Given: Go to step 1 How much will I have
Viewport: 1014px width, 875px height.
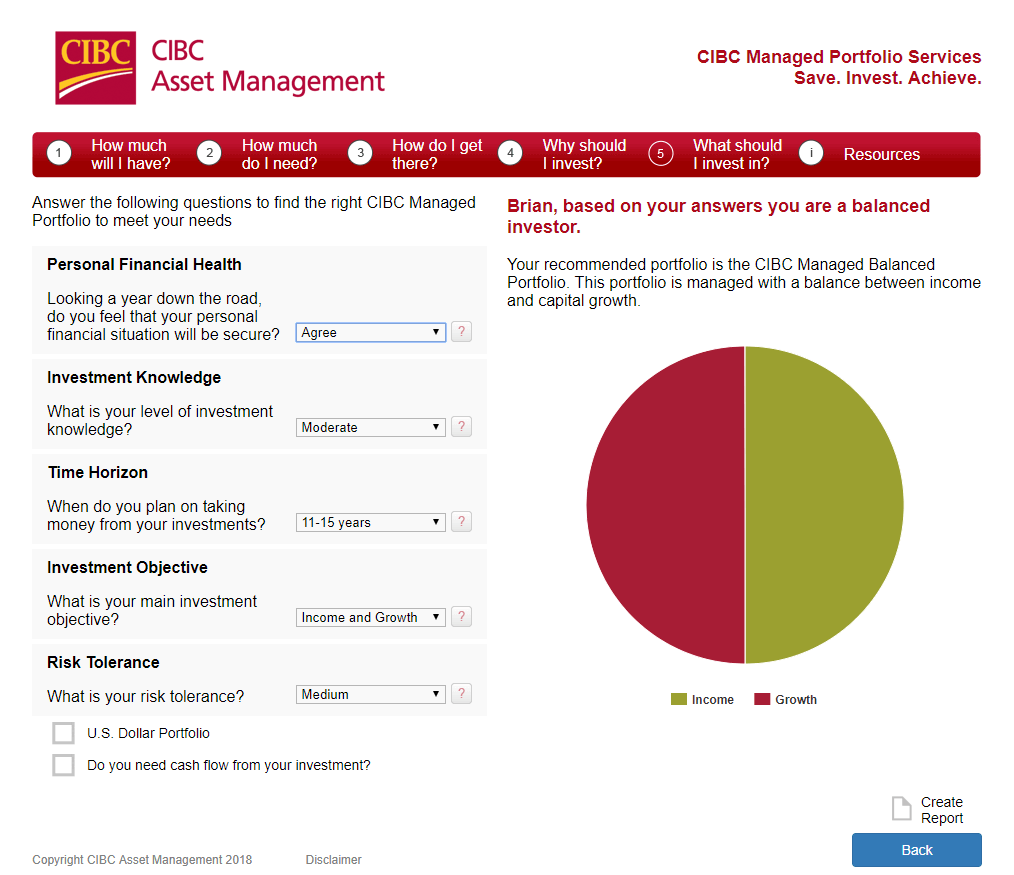Looking at the screenshot, I should (109, 154).
